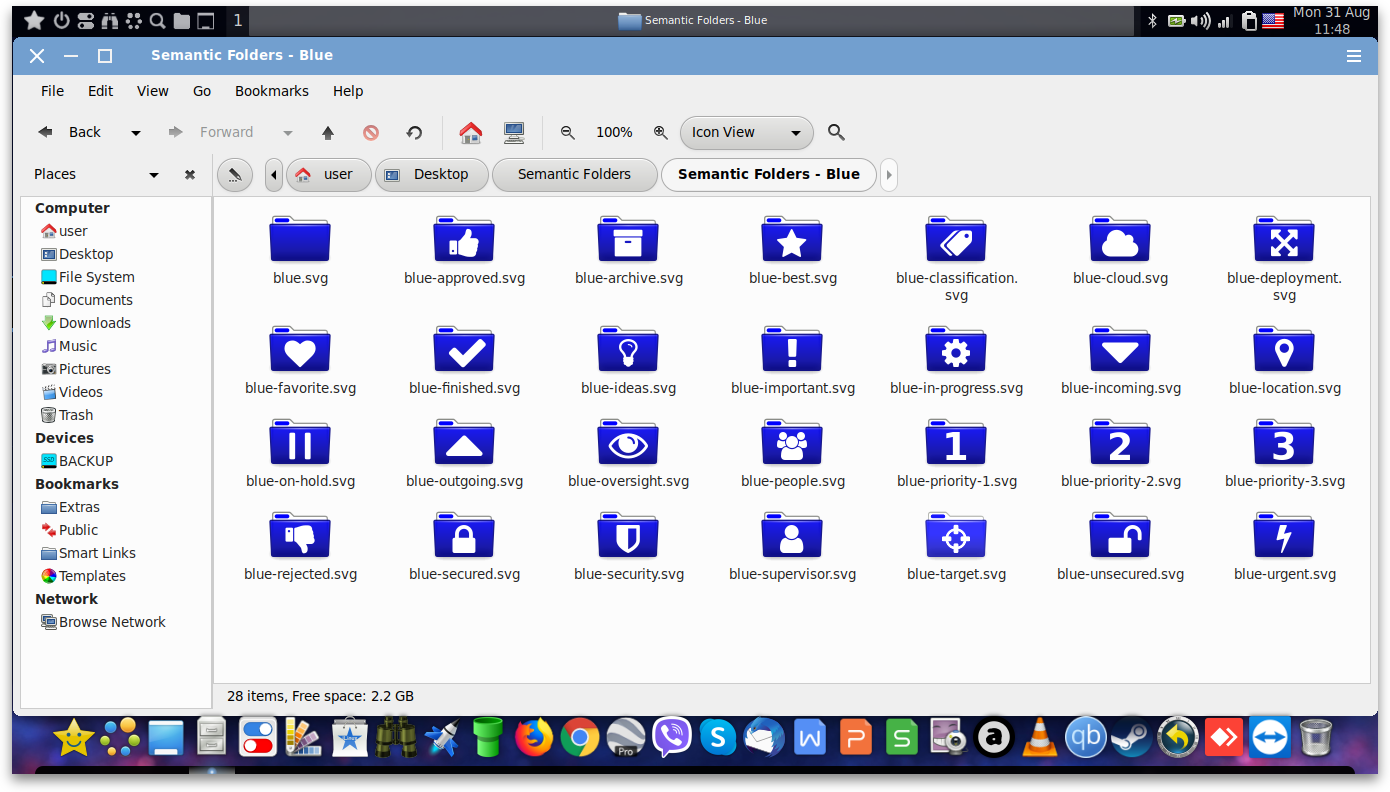Zoom in with the plus magnifier
The width and height of the screenshot is (1390, 792).
(660, 132)
